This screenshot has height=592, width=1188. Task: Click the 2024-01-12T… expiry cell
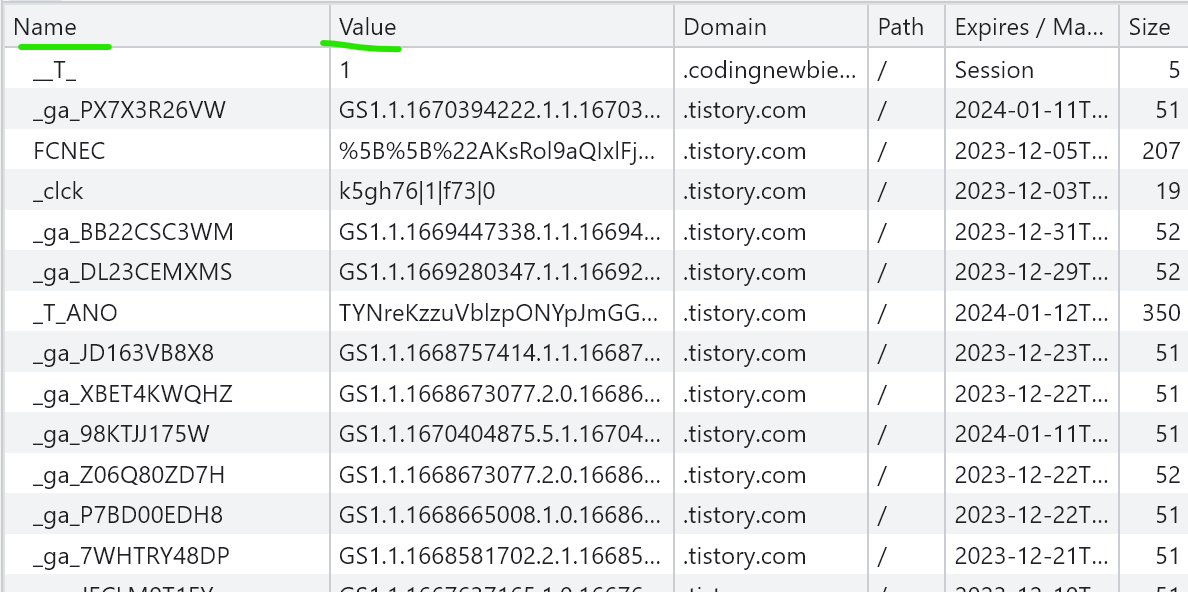pos(1031,313)
